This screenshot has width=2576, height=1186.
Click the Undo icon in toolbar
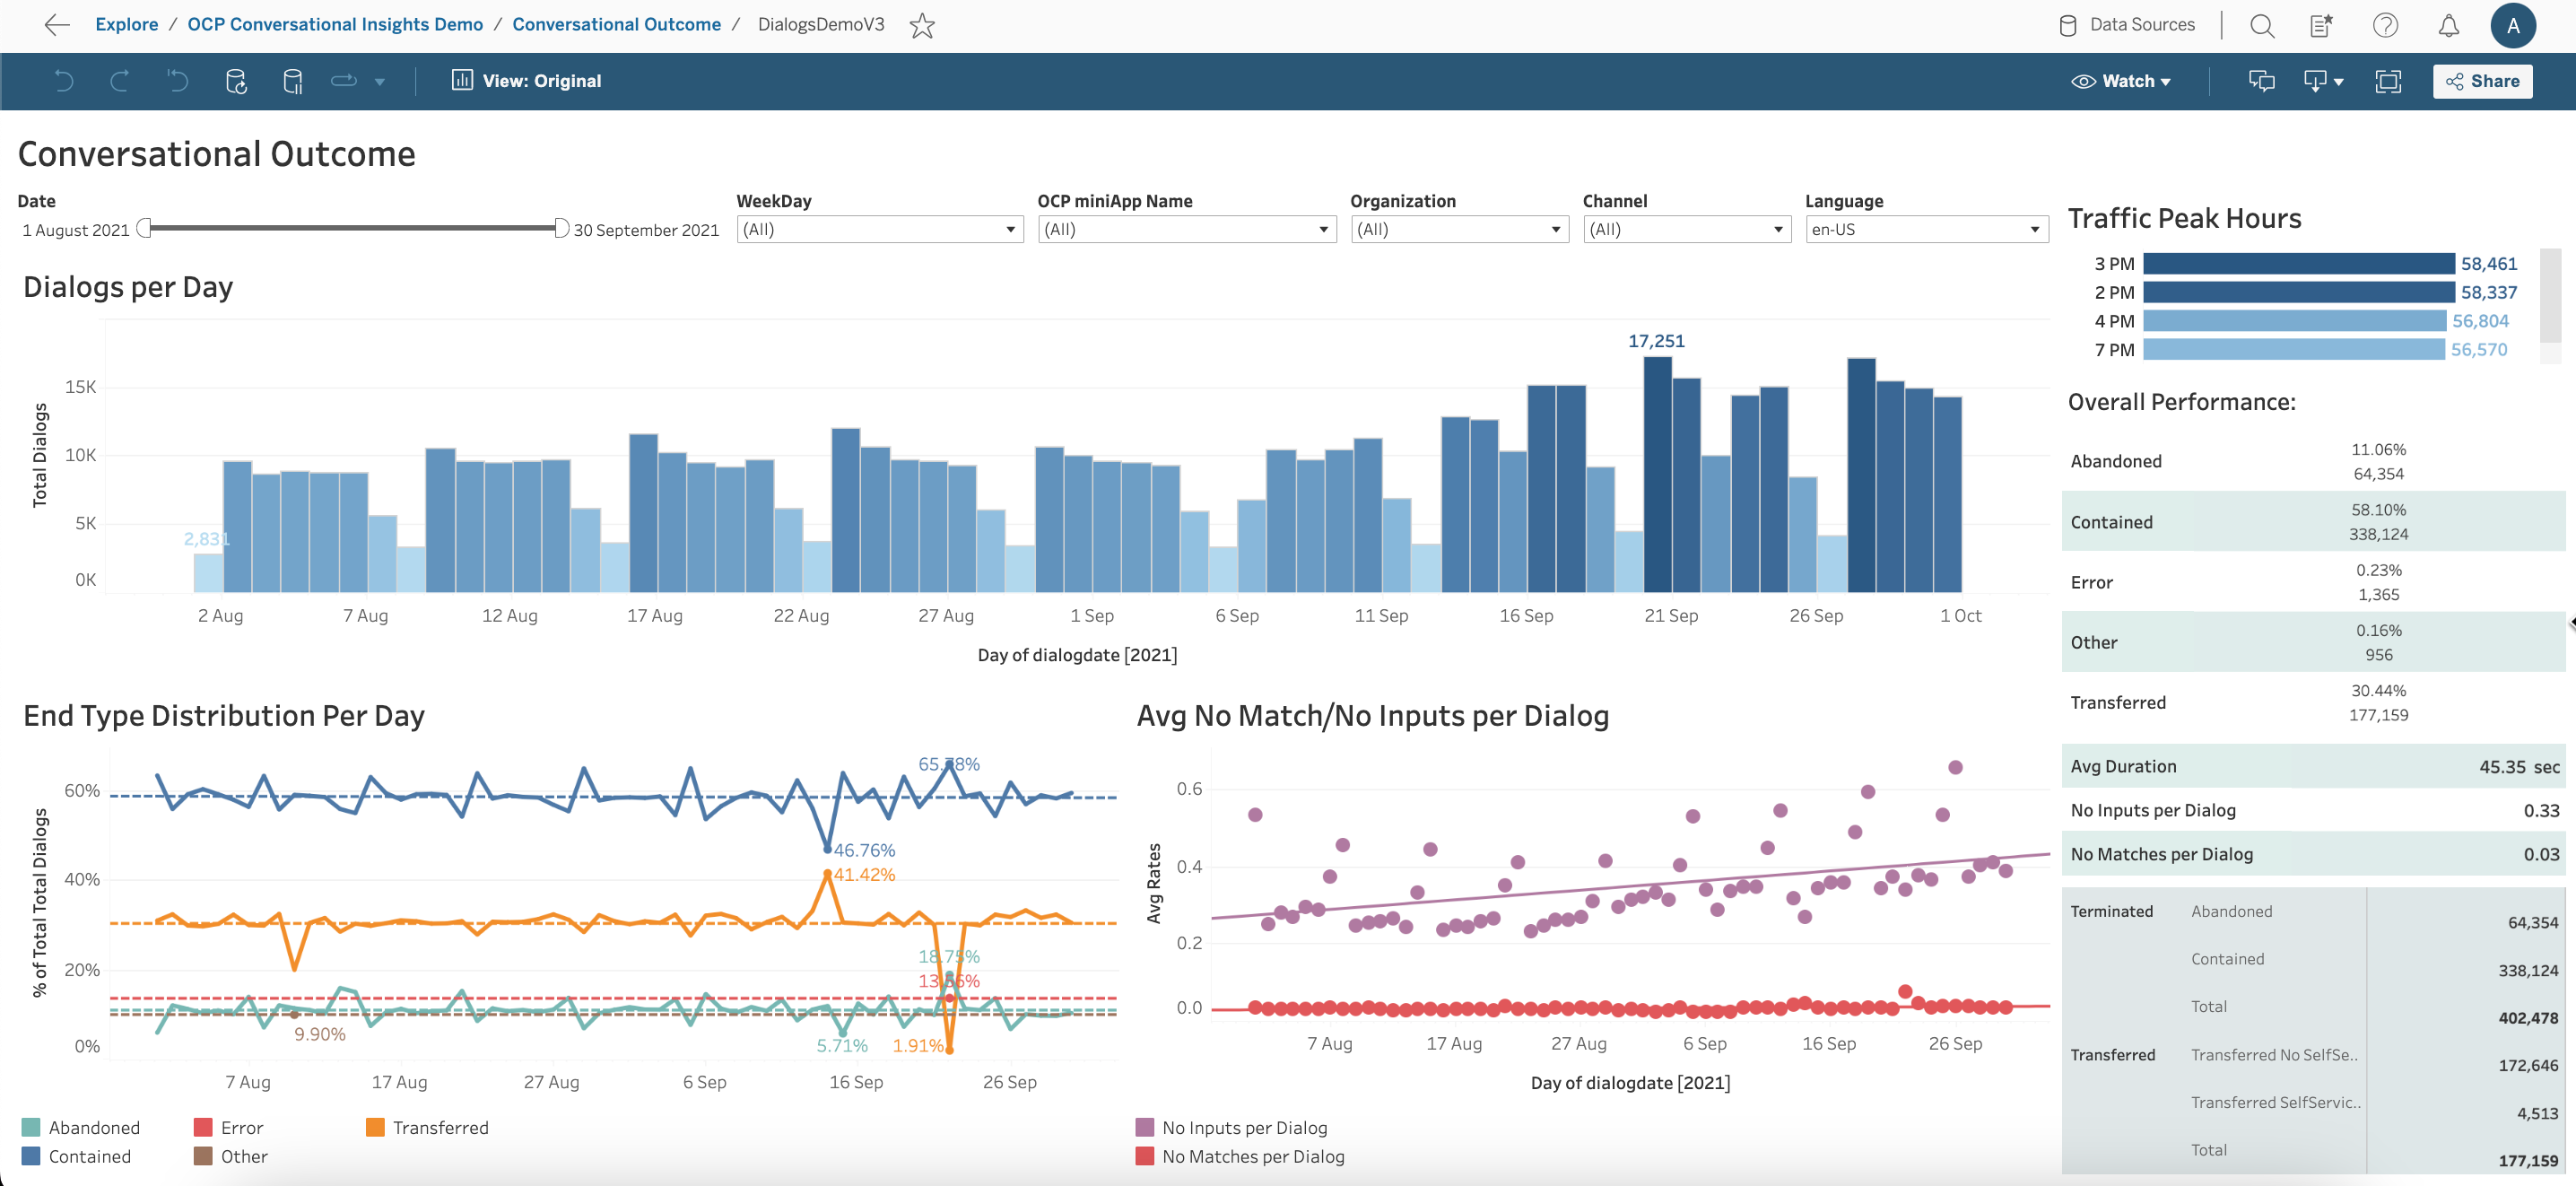(64, 81)
